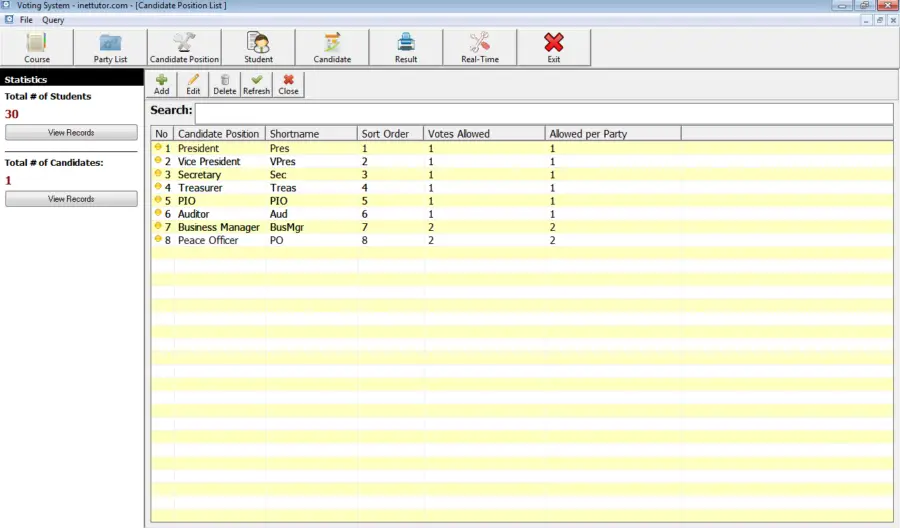The image size is (900, 528).
Task: Sort by Sort Order column header
Action: [390, 134]
